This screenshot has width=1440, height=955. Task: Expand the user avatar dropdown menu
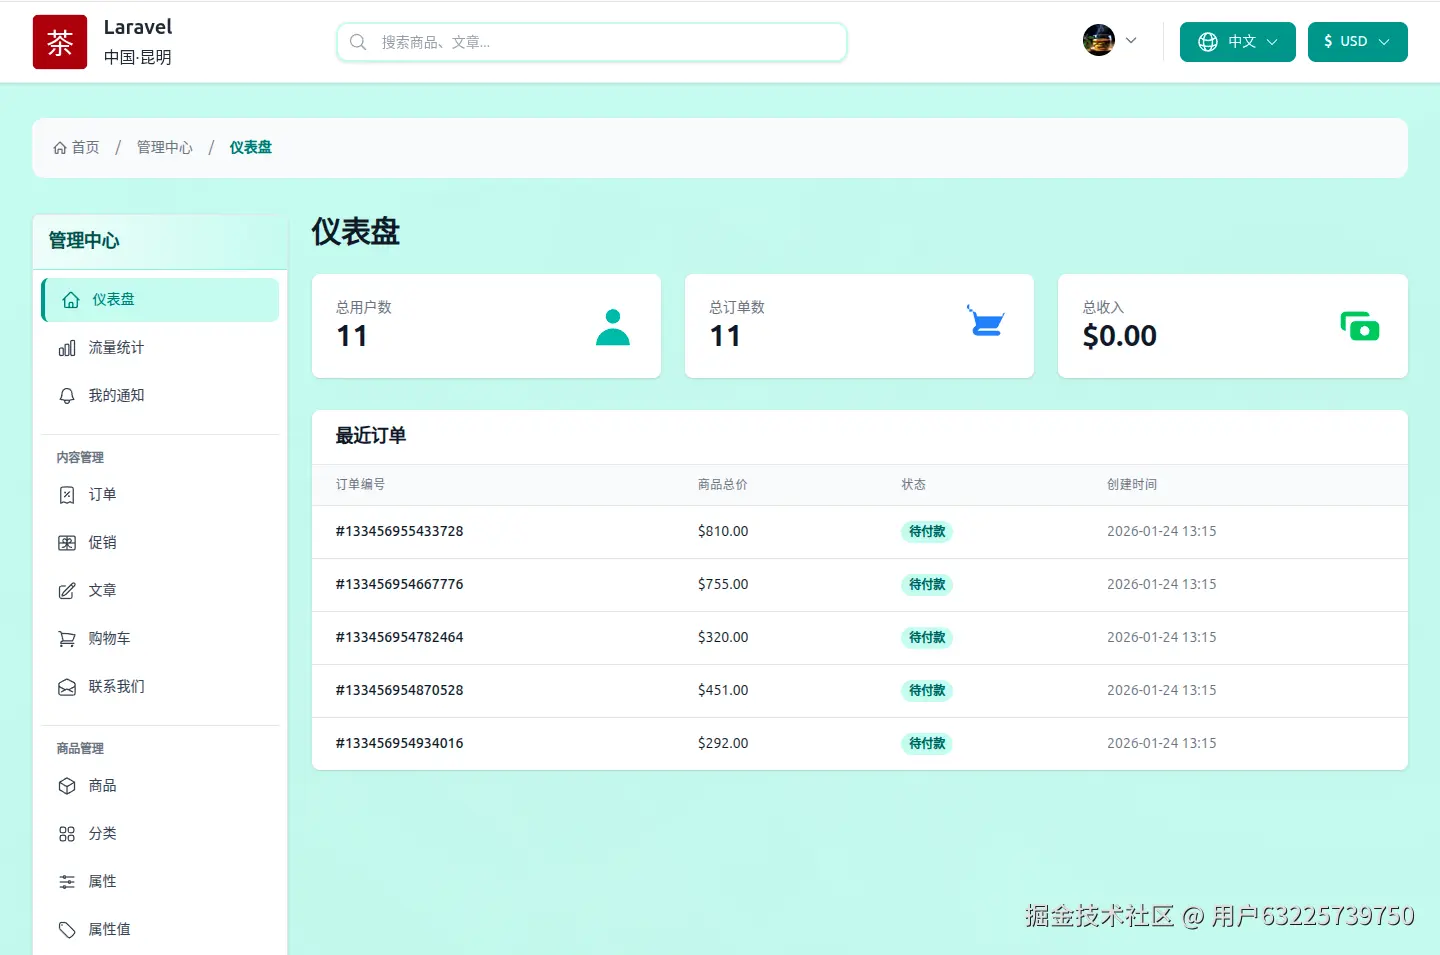[x=1110, y=40]
